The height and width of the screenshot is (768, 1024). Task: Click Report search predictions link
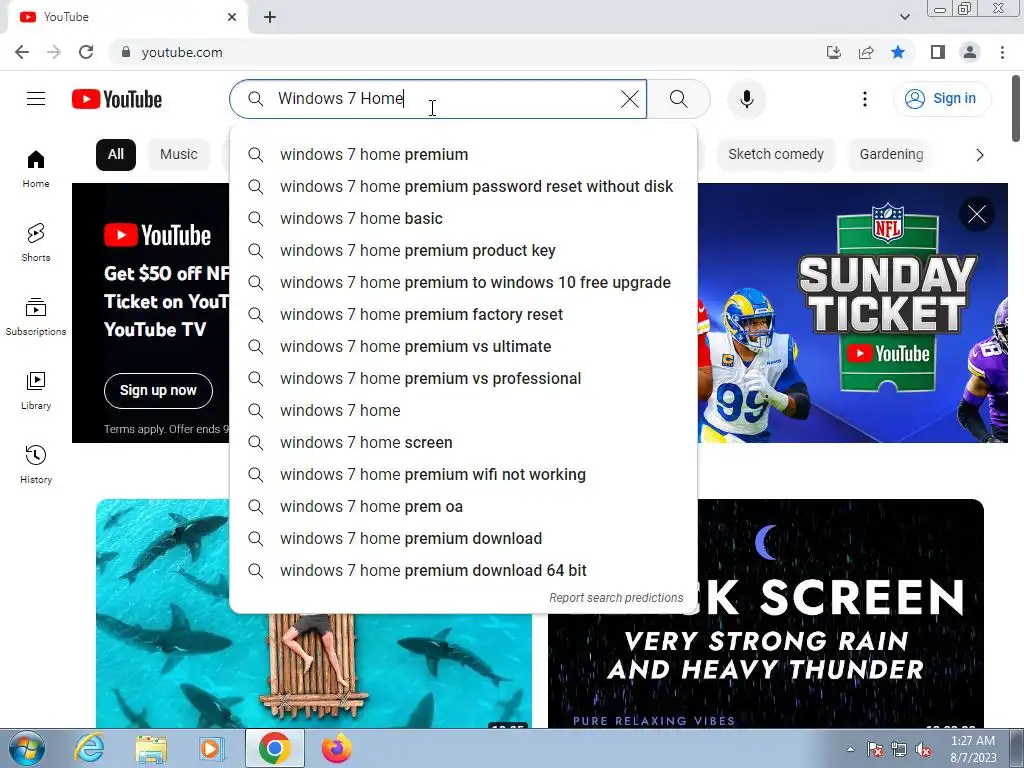coord(616,598)
